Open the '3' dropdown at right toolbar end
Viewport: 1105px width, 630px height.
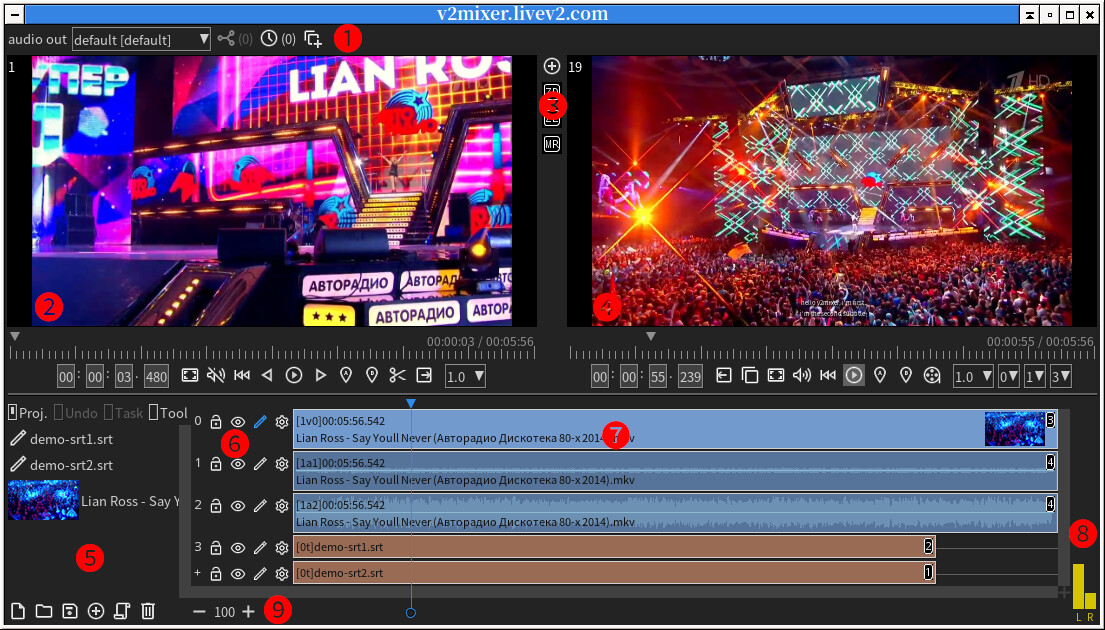tap(1062, 376)
